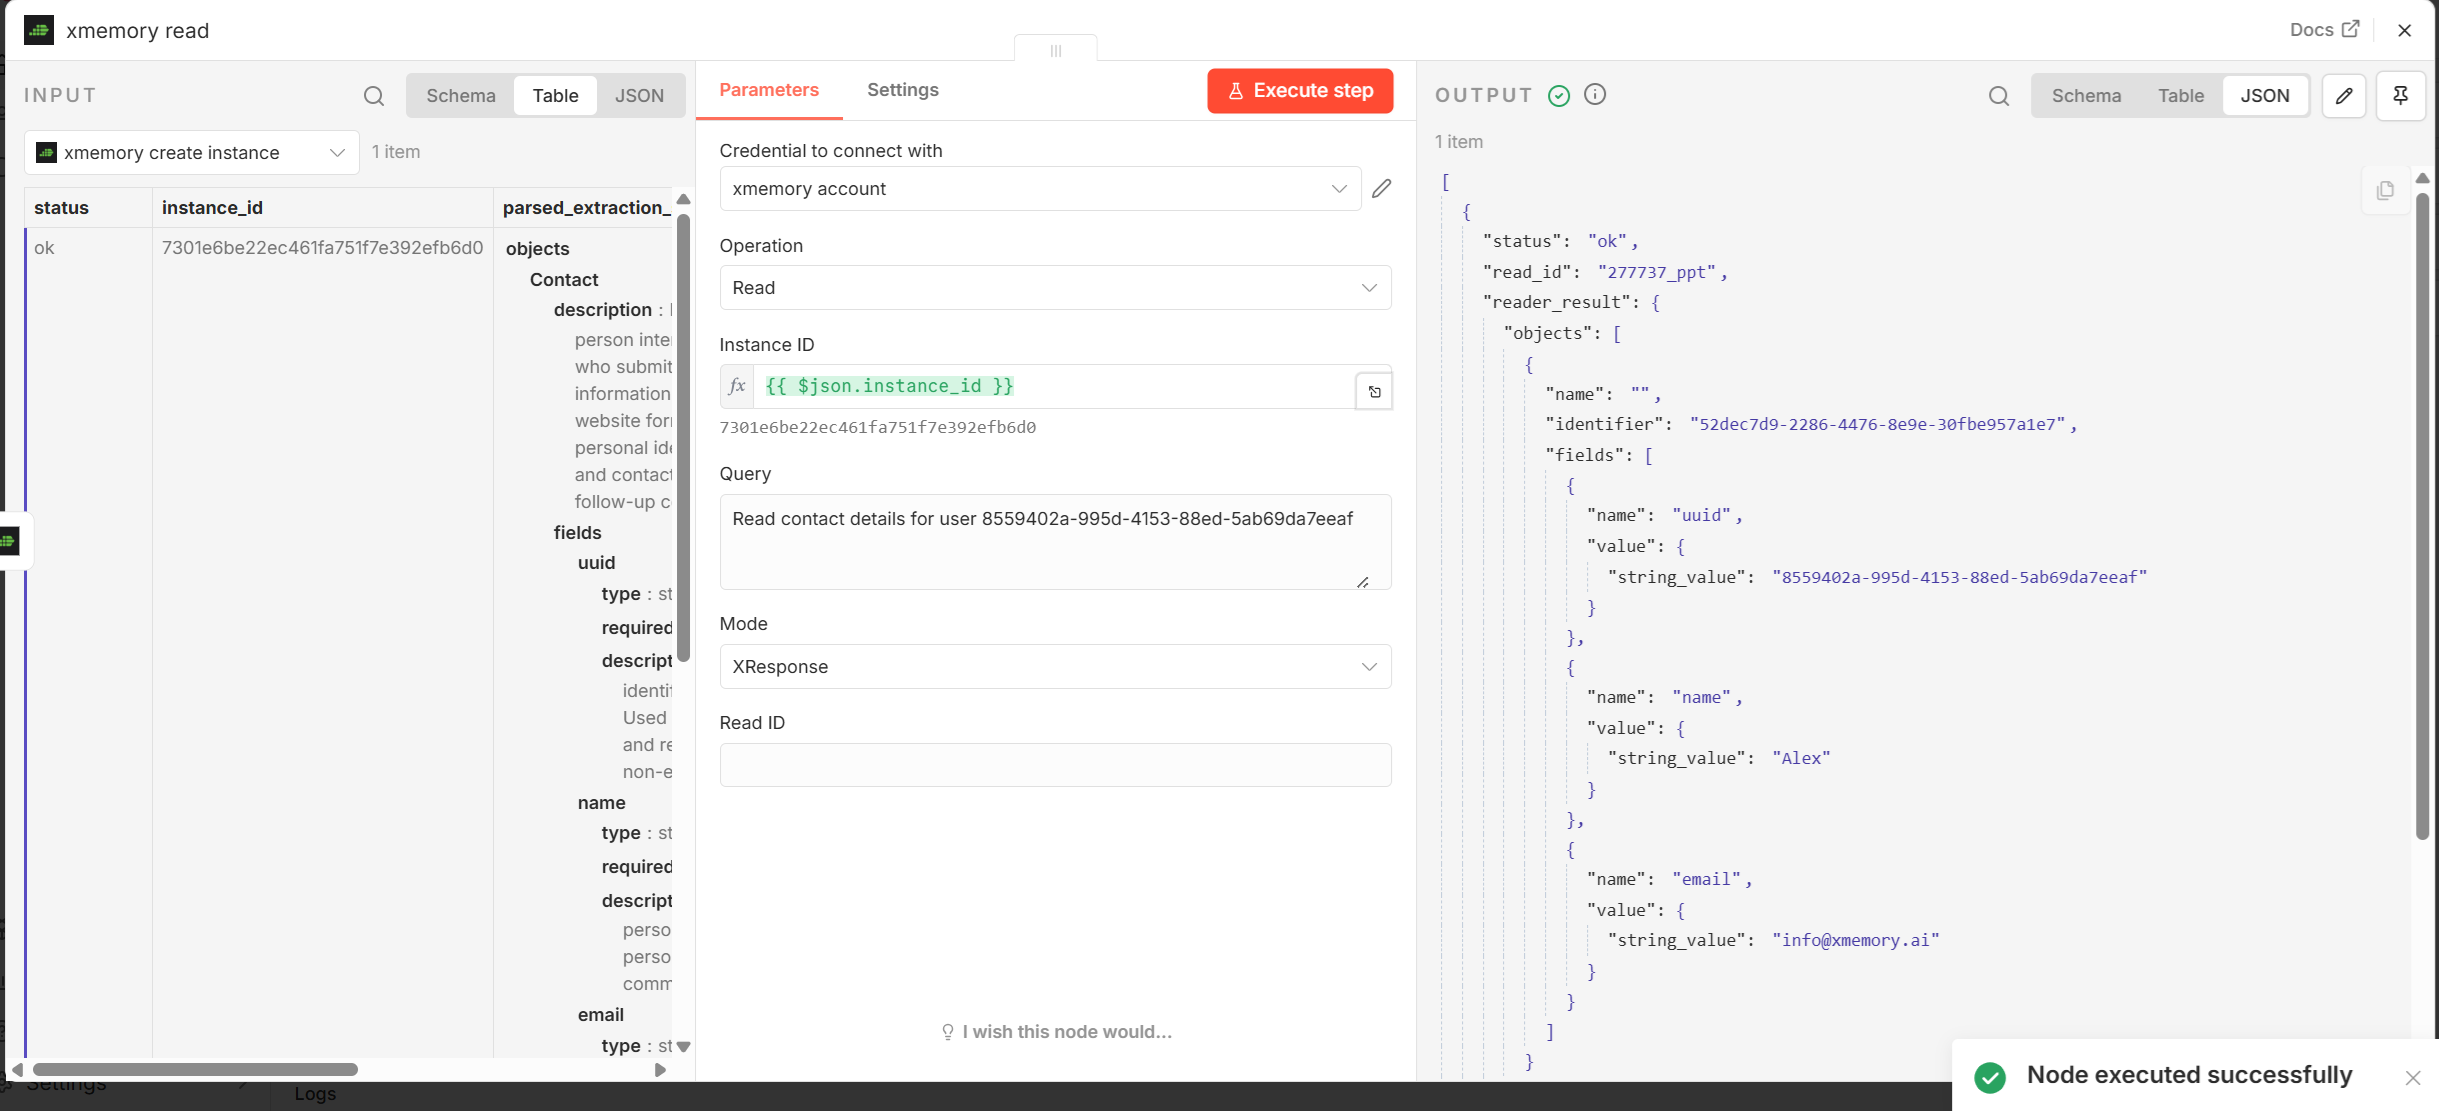Expand the xmemory create instance selector
The height and width of the screenshot is (1111, 2439).
[191, 153]
